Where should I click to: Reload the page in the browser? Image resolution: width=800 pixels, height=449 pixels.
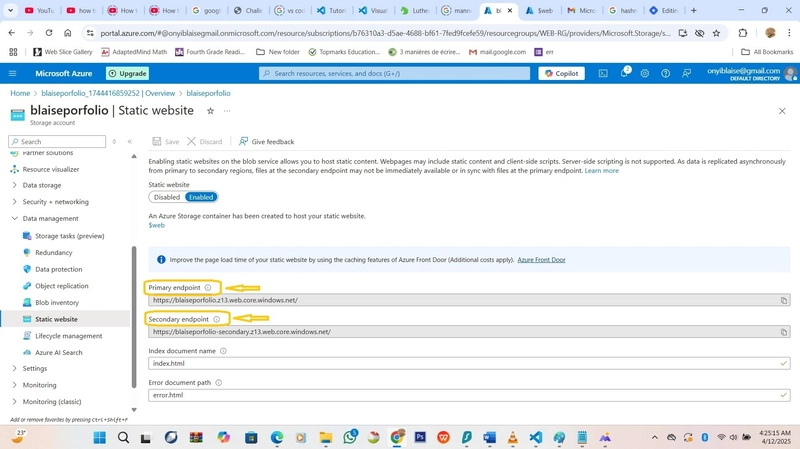(x=48, y=33)
